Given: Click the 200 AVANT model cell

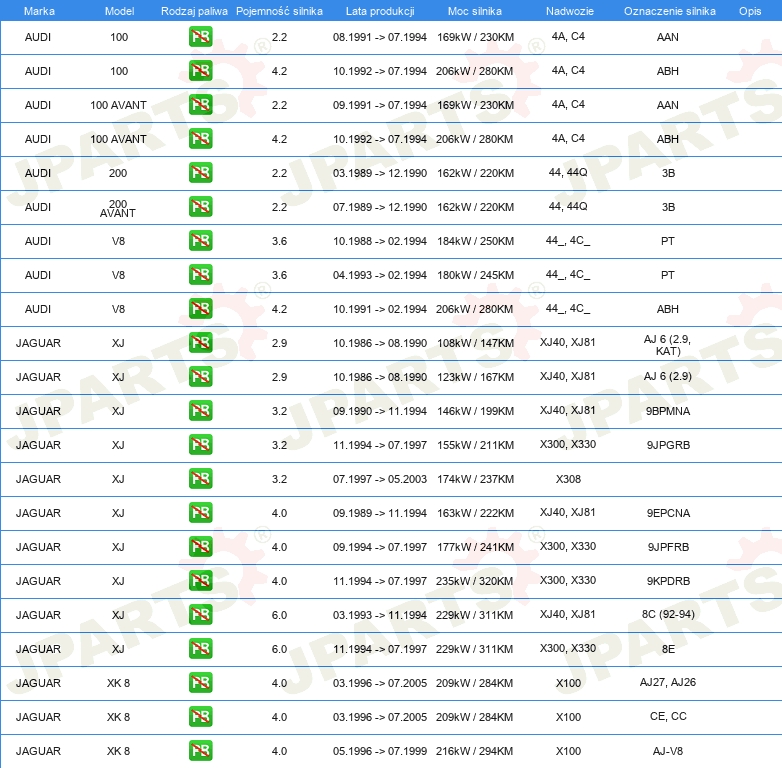Looking at the screenshot, I should 118,208.
